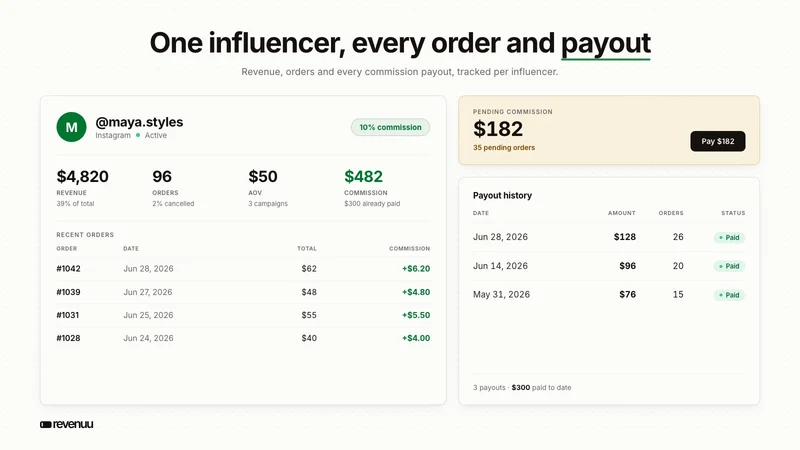Click the Jun 24, 2026 order date
This screenshot has height=450, width=800.
click(148, 338)
